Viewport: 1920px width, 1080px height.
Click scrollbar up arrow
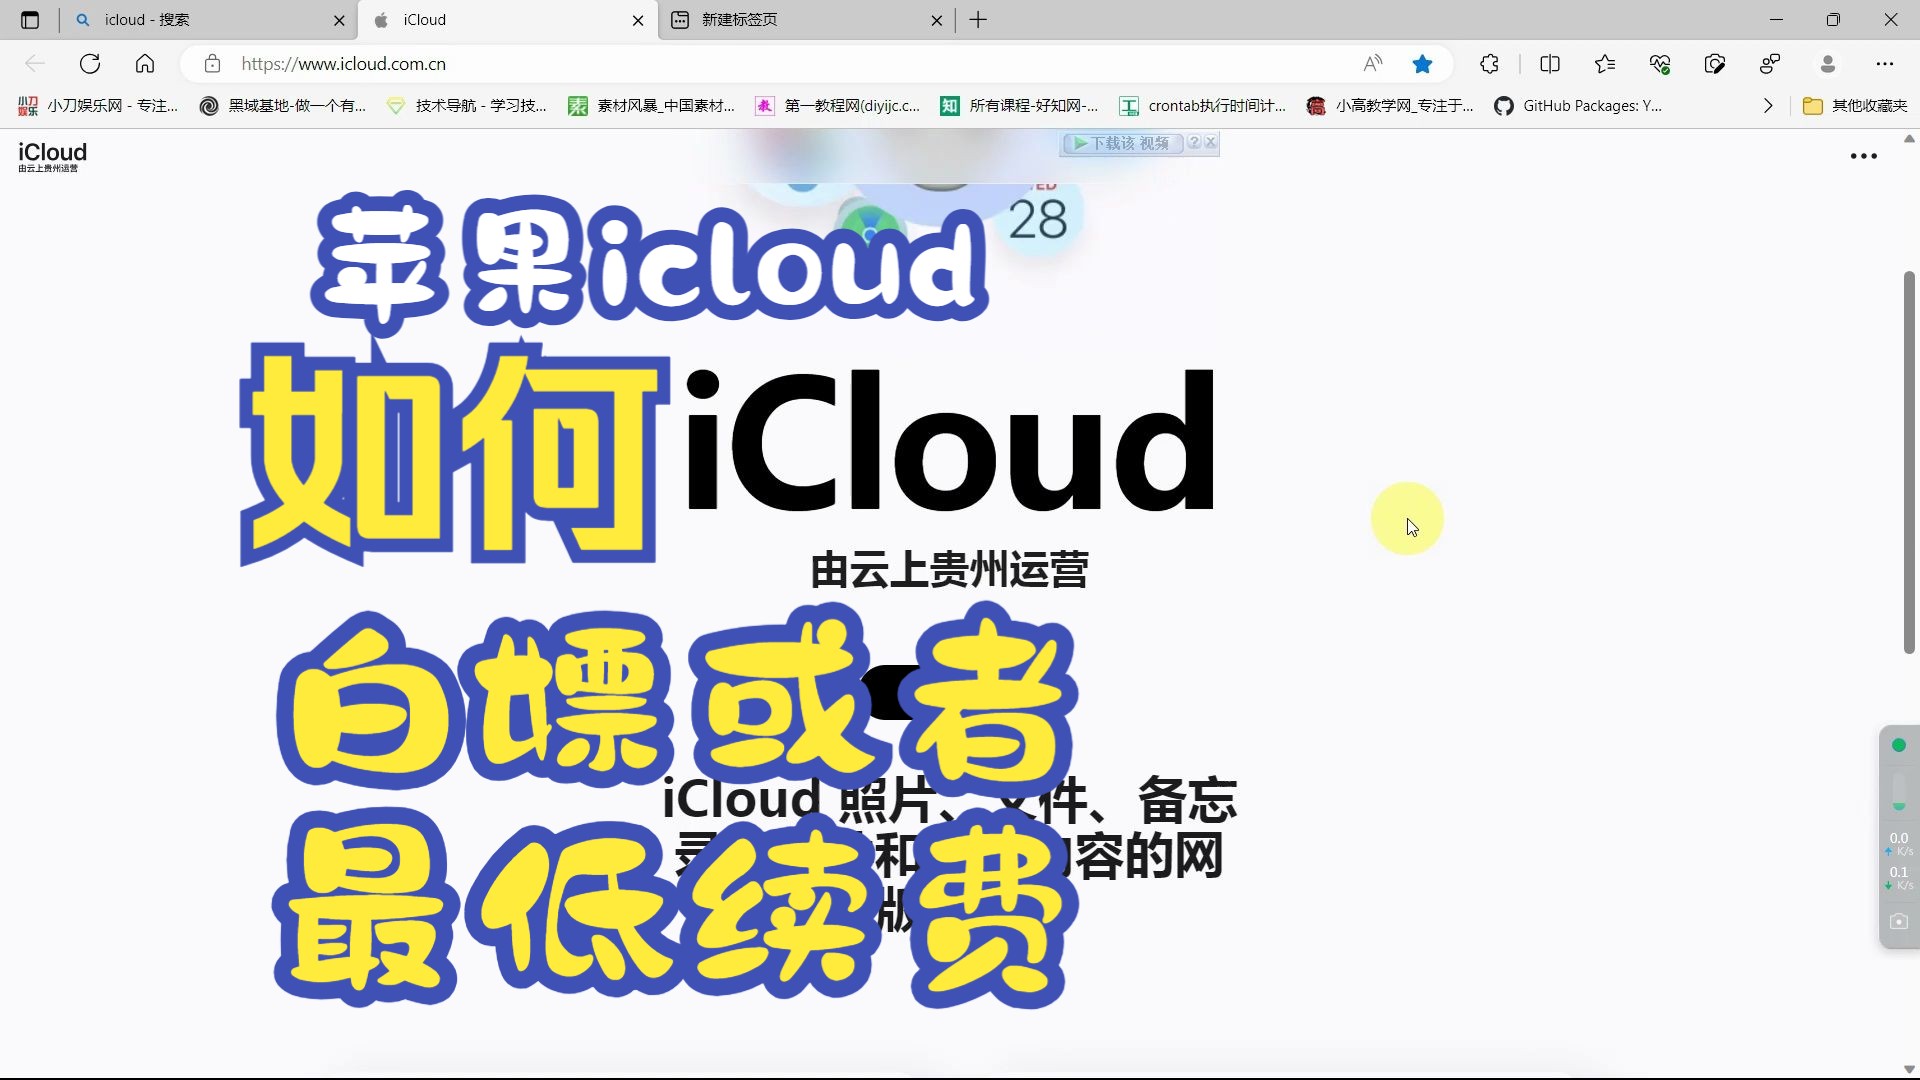pos(1909,139)
